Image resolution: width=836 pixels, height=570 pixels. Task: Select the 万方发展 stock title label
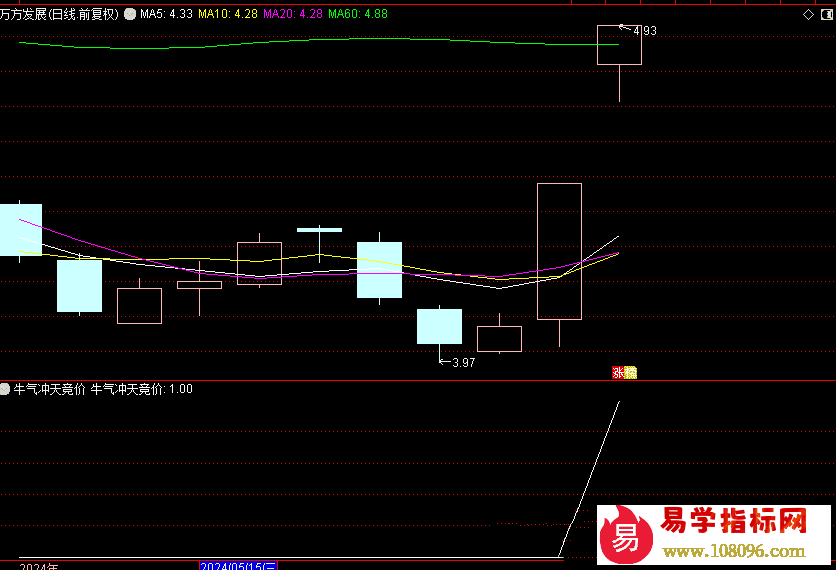point(60,15)
